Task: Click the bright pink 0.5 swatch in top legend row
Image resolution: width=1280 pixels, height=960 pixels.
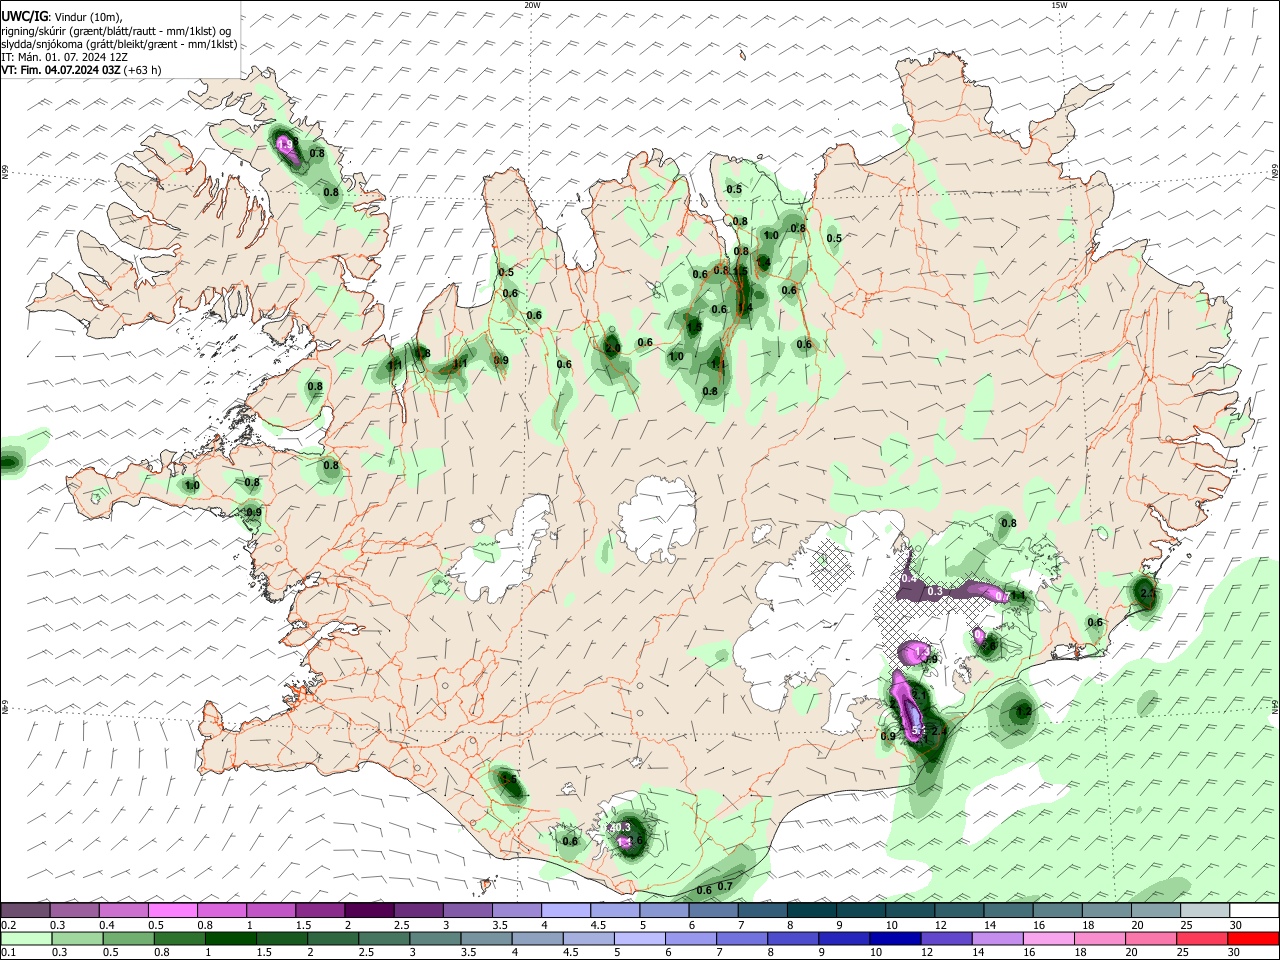Action: point(172,910)
